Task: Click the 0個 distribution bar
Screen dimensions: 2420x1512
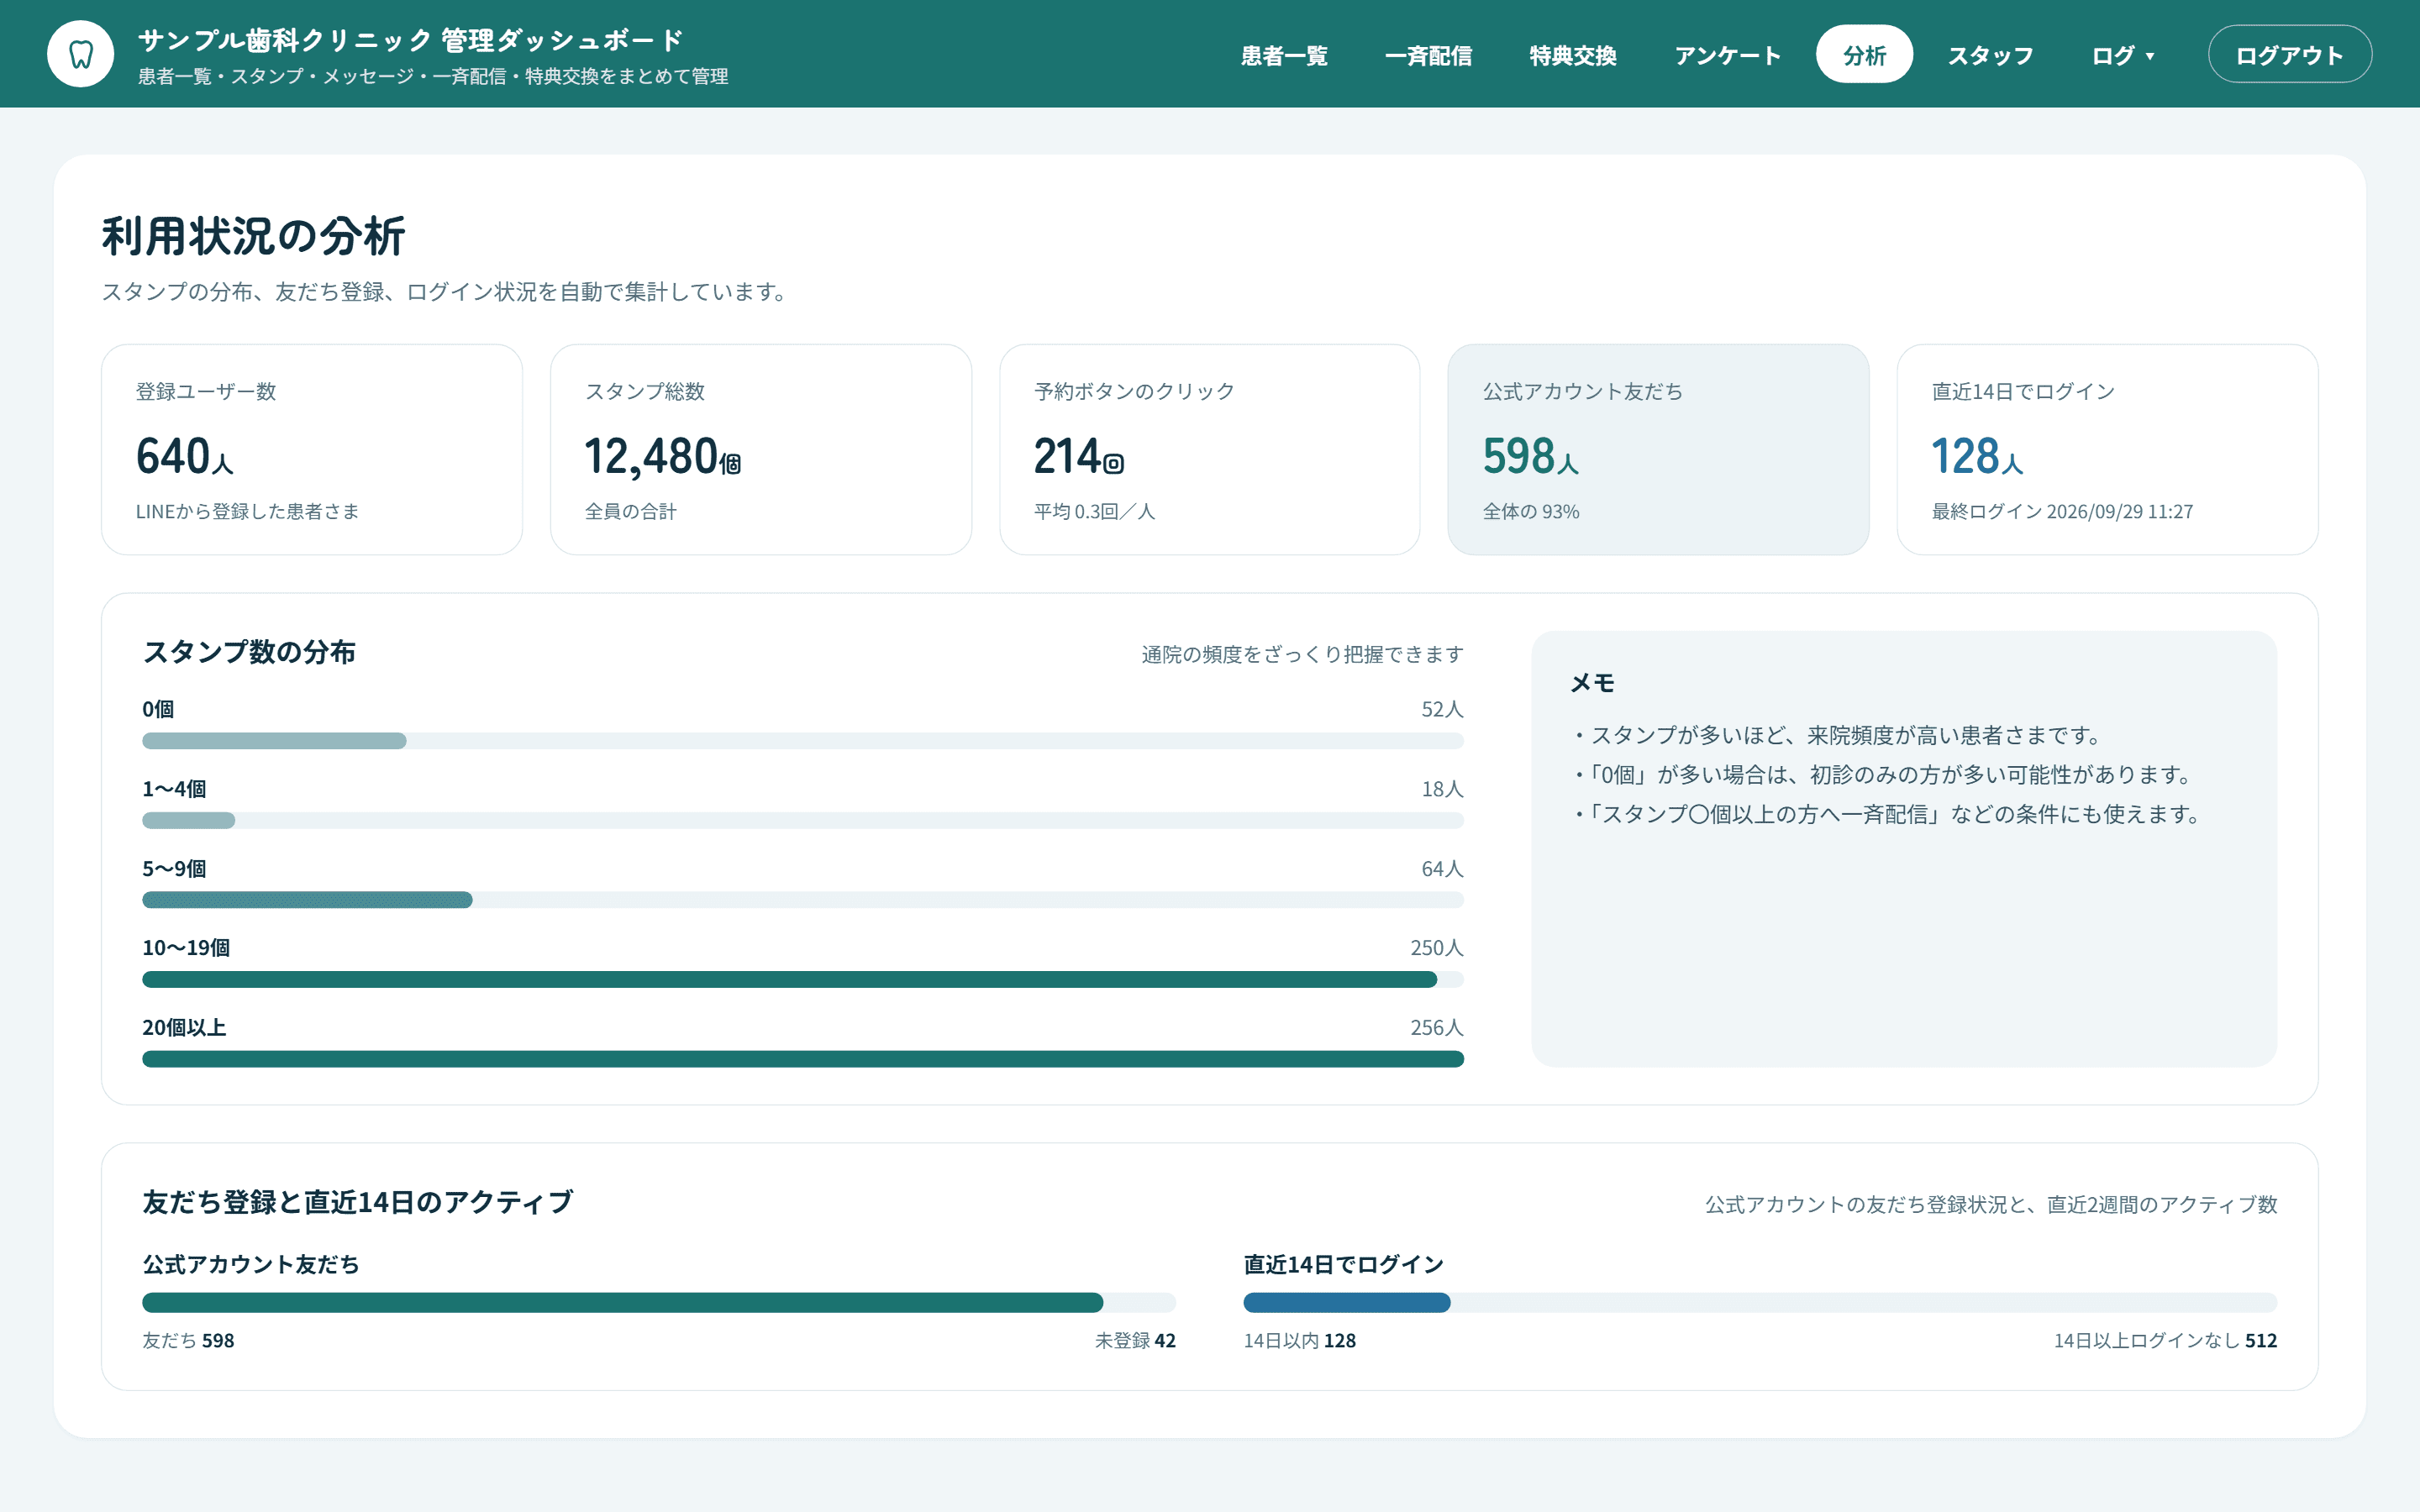Action: [x=803, y=741]
